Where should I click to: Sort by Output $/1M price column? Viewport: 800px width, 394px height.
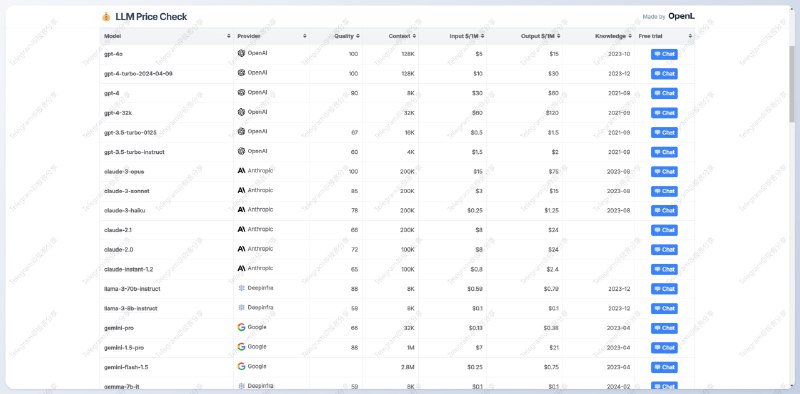(559, 36)
